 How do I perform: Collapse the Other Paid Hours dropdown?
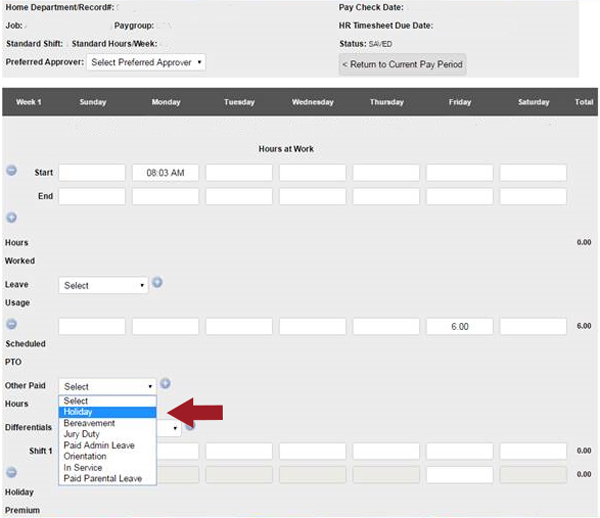coord(108,386)
